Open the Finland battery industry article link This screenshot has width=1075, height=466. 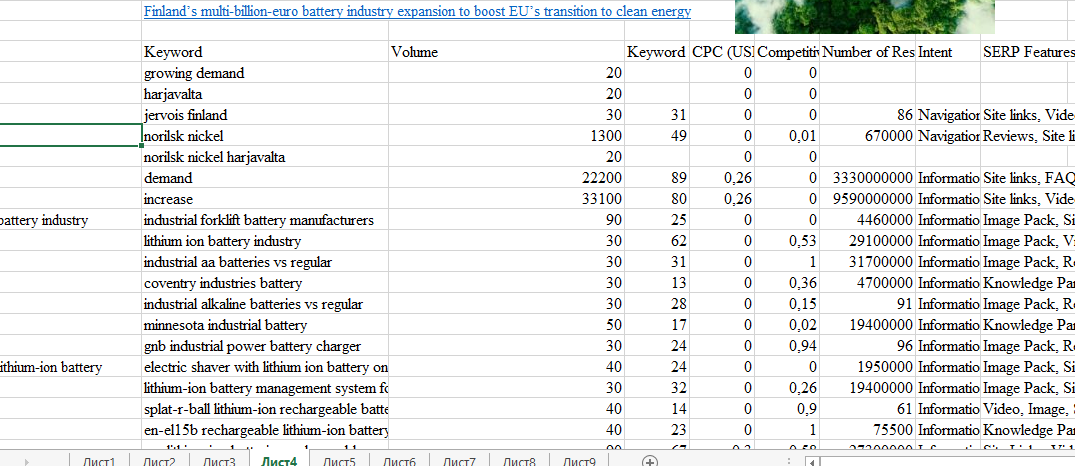click(x=417, y=12)
